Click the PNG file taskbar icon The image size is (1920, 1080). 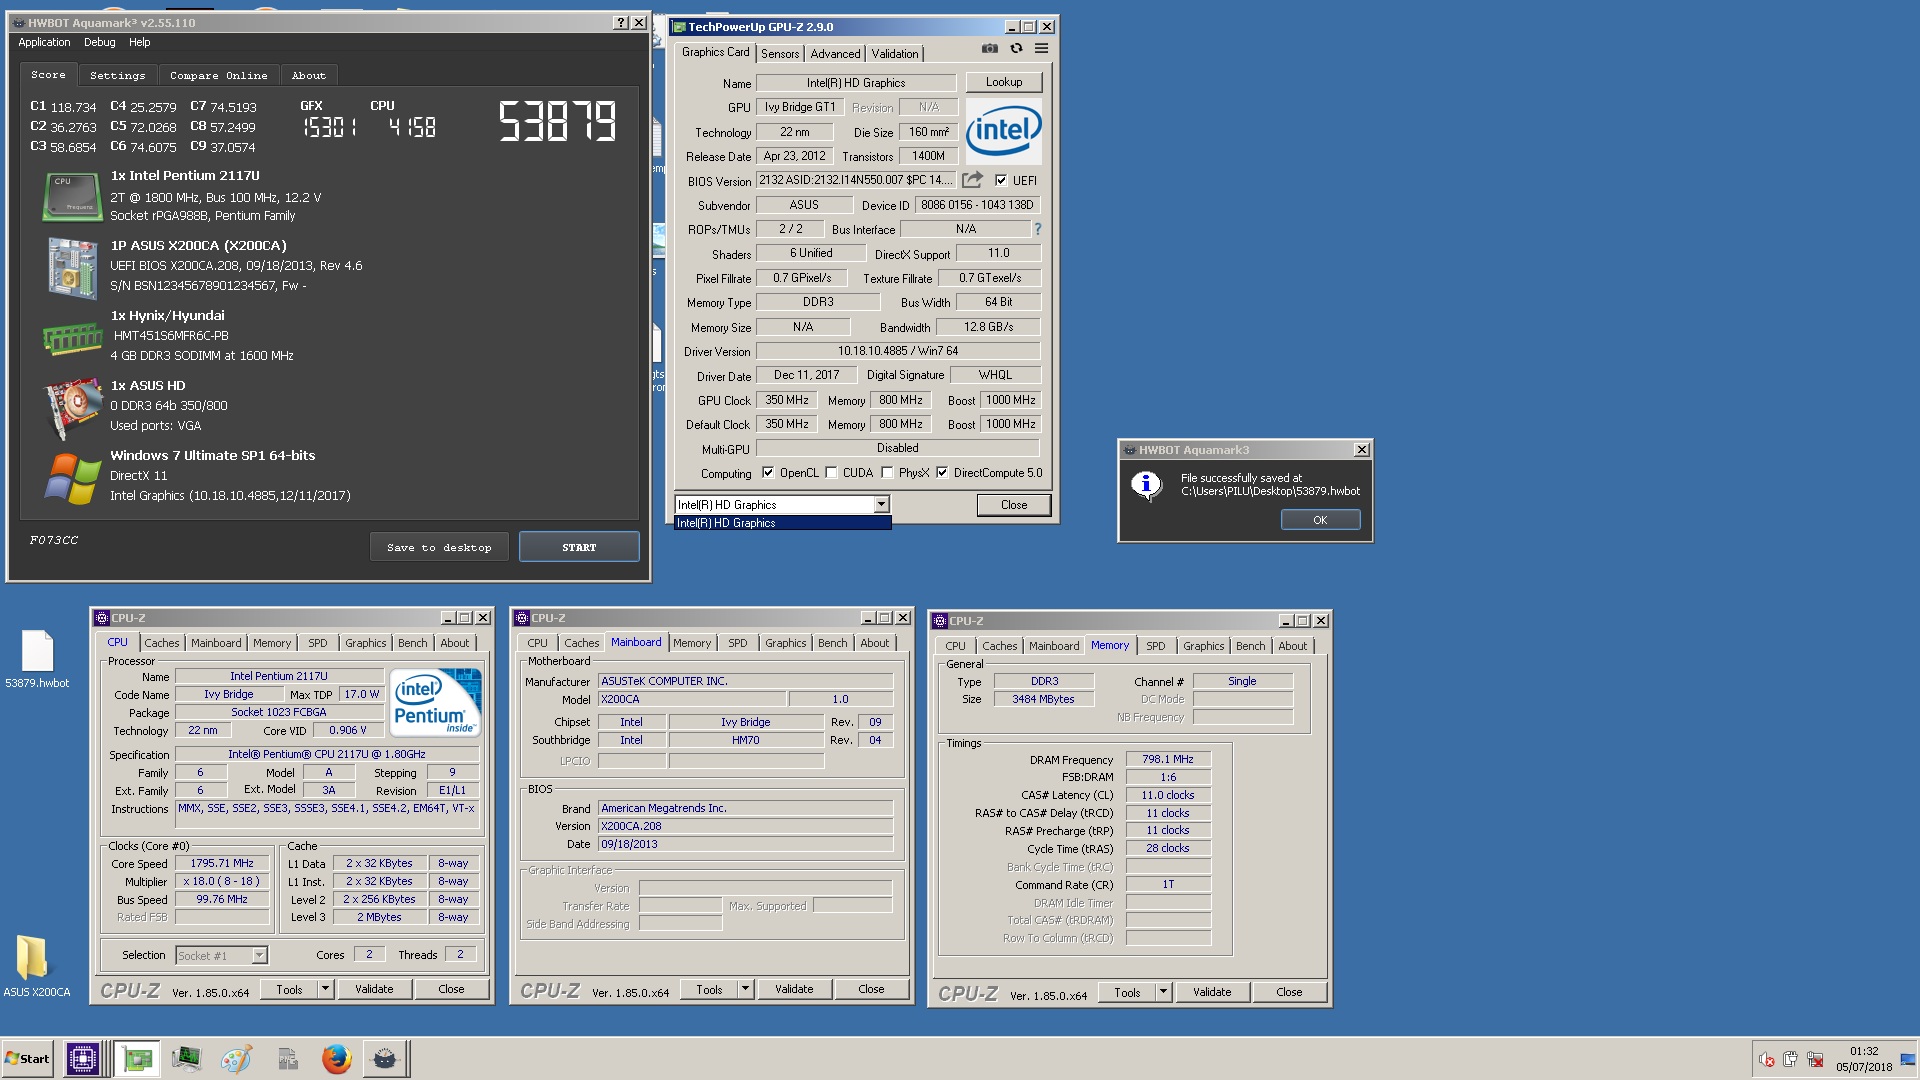[x=288, y=1059]
